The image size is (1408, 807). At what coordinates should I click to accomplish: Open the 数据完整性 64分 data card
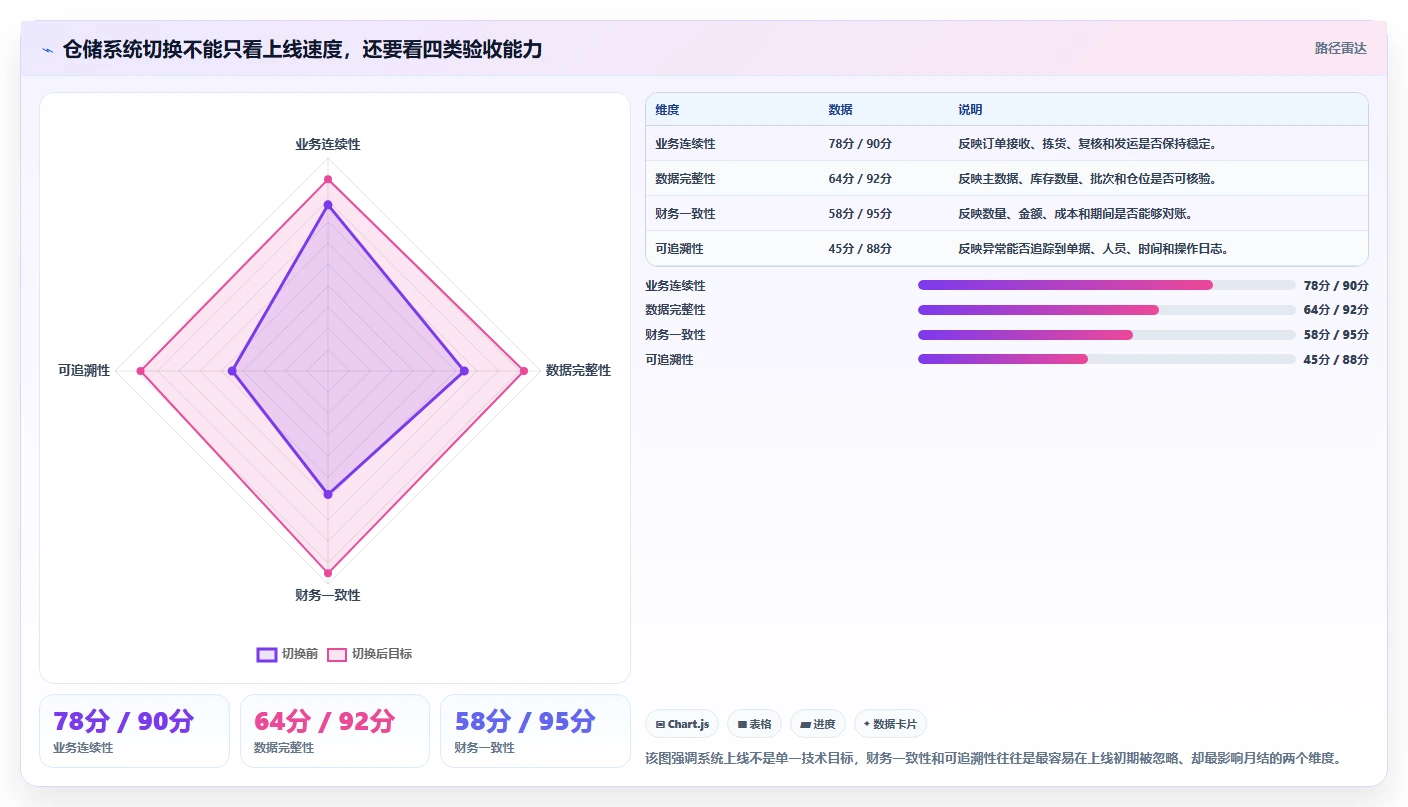tap(335, 731)
